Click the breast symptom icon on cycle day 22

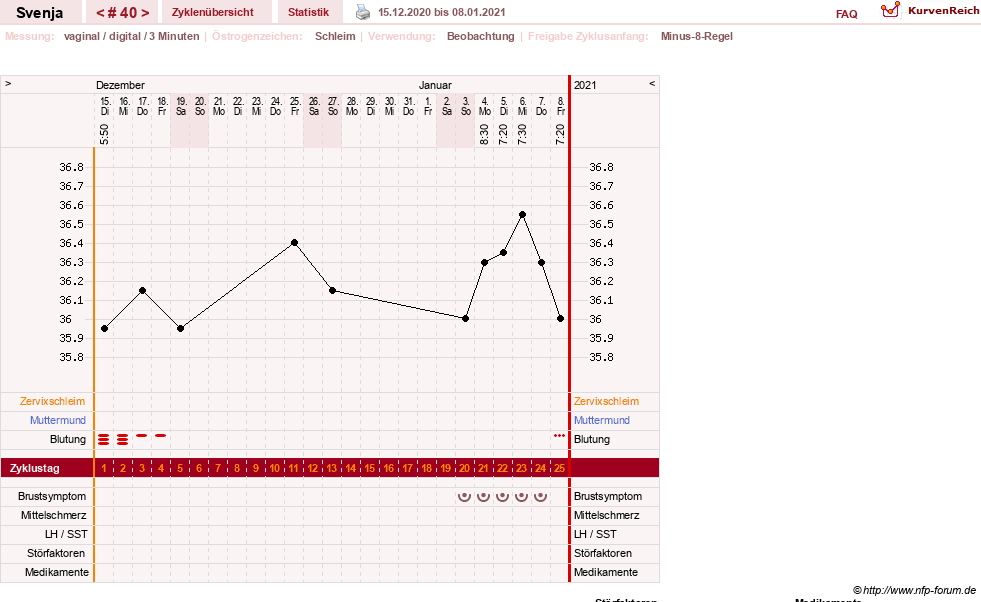tap(502, 496)
